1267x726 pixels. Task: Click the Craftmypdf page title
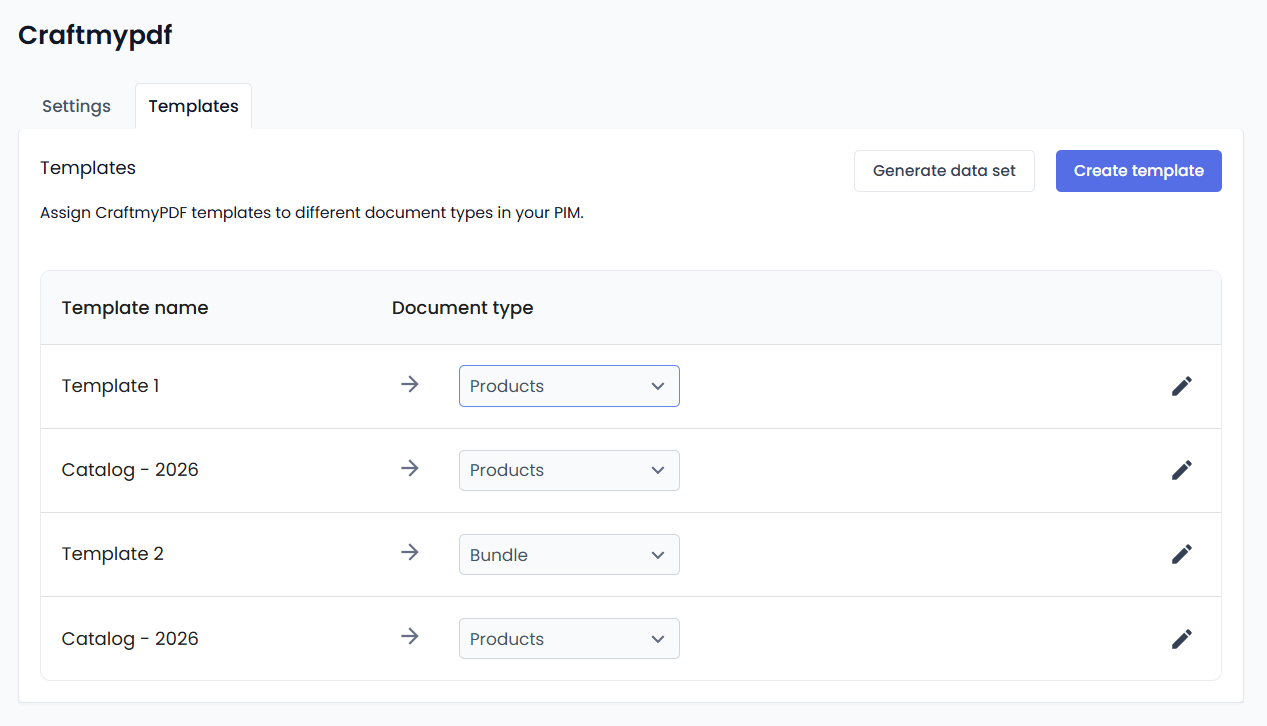pyautogui.click(x=95, y=35)
